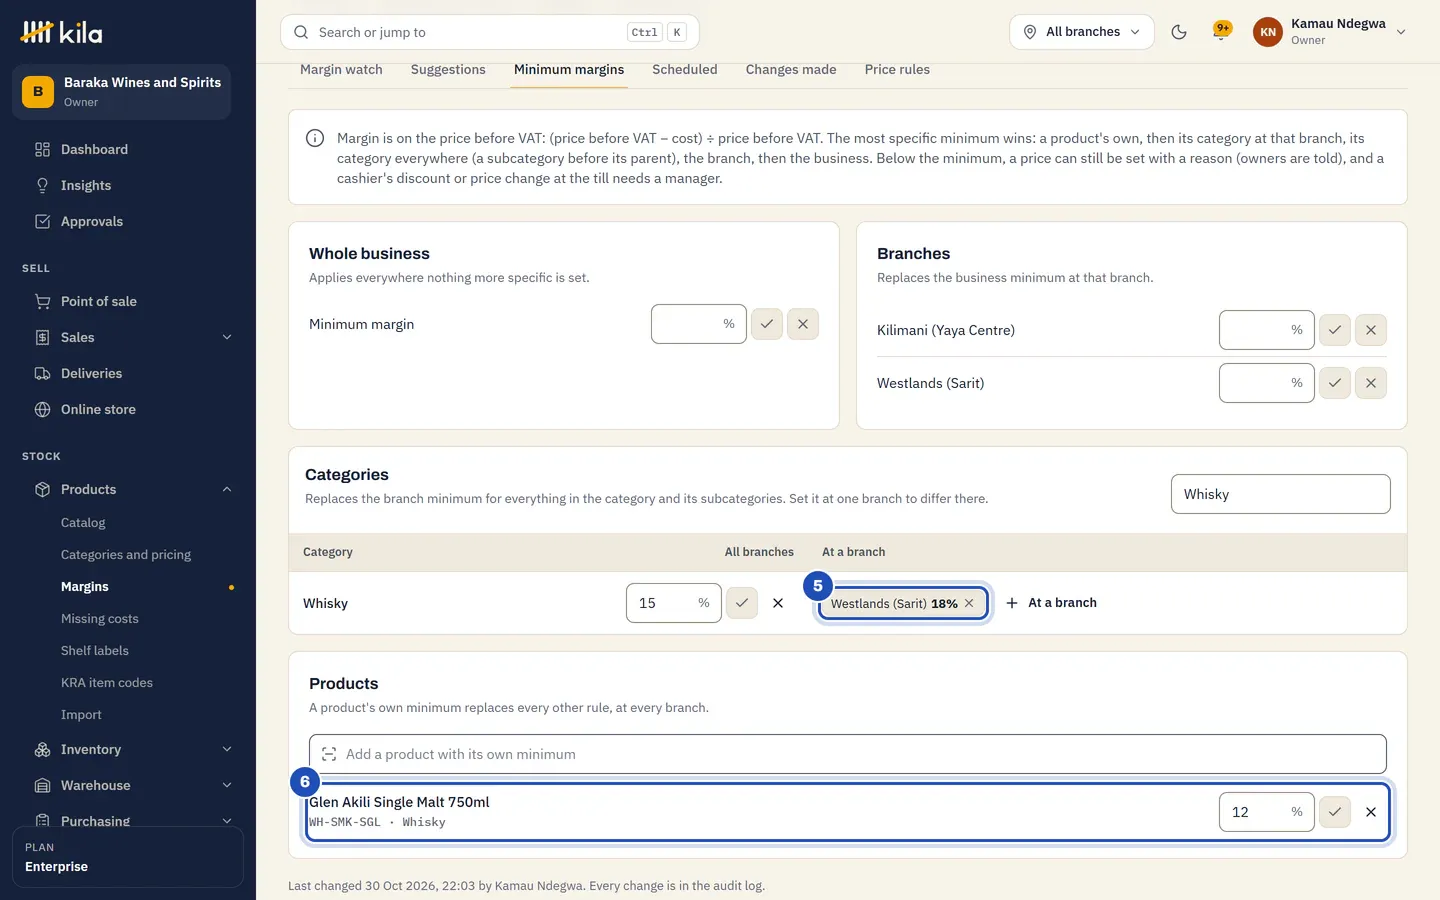Go to Insights in sidebar
Screen dimensions: 1440x900
(x=128, y=185)
